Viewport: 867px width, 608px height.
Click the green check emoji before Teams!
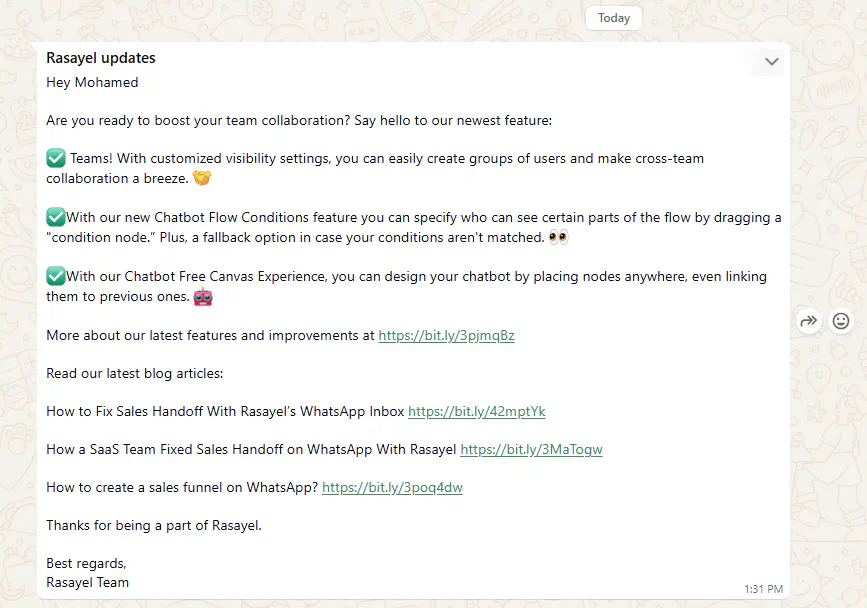(x=56, y=158)
